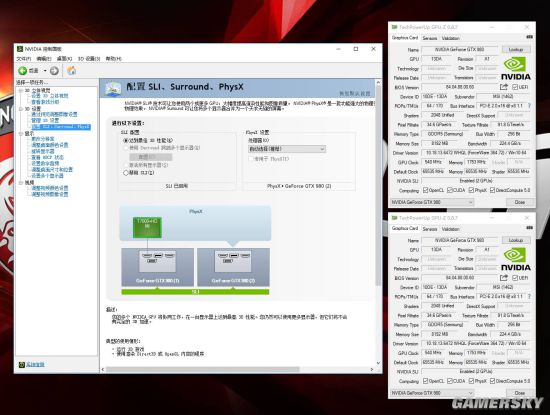Click the green Back arrow icon
The image size is (550, 415).
click(23, 71)
